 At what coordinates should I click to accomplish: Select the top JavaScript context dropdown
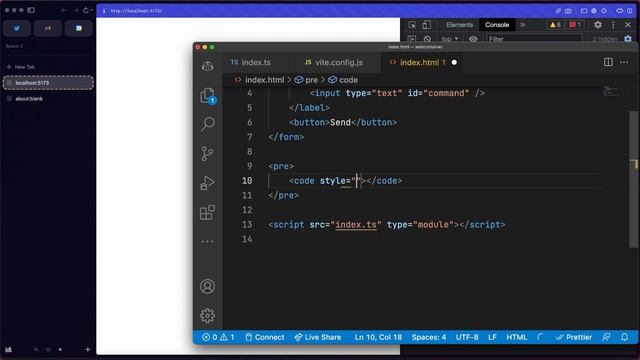tap(450, 39)
